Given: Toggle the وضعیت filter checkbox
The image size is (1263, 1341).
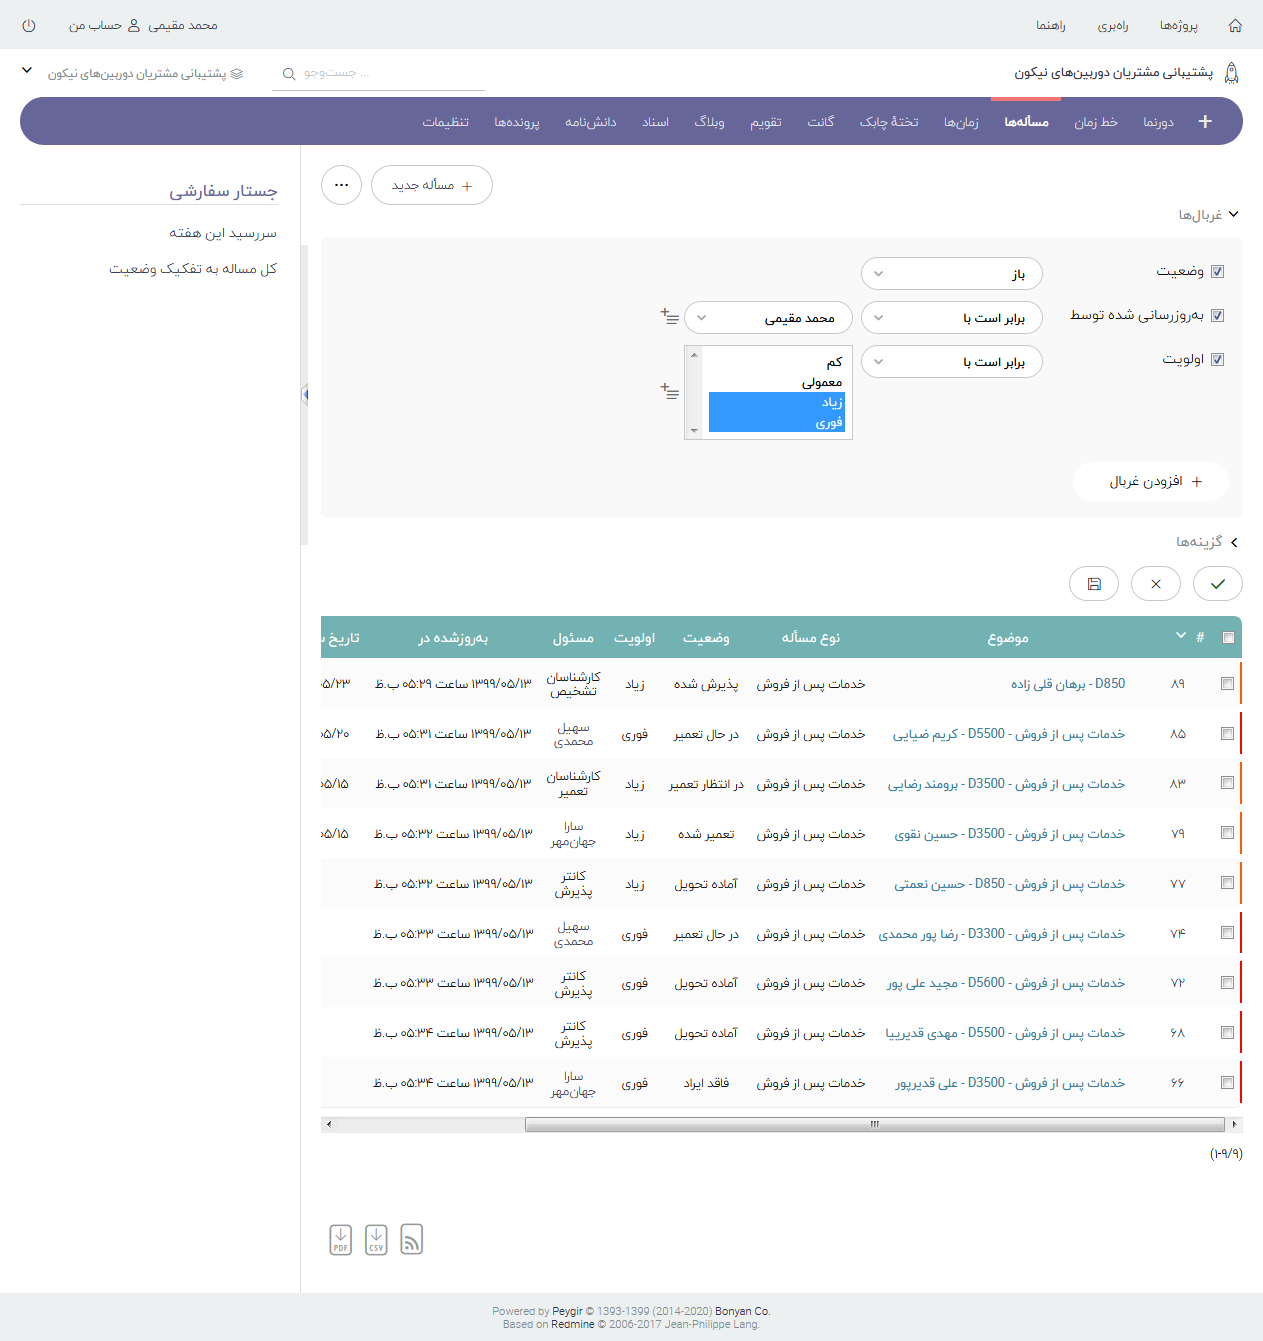Looking at the screenshot, I should (x=1217, y=271).
